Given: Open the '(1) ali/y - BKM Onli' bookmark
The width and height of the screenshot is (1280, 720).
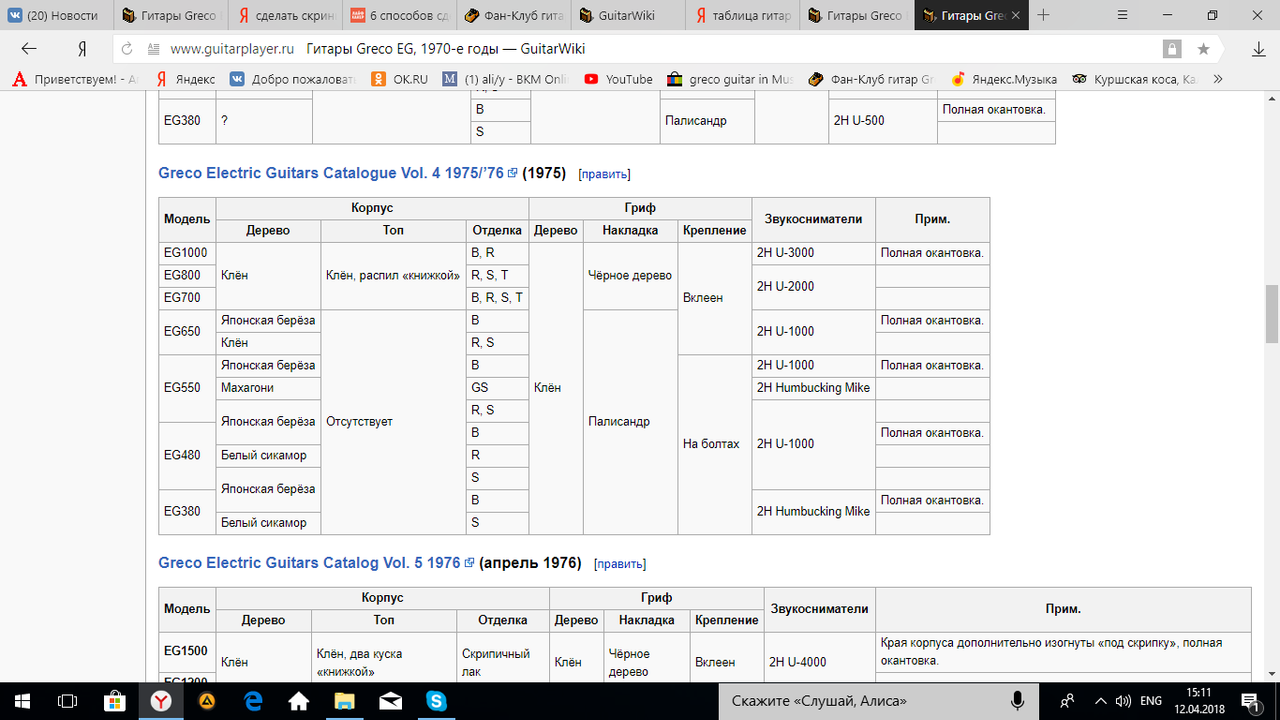Looking at the screenshot, I should tap(506, 79).
